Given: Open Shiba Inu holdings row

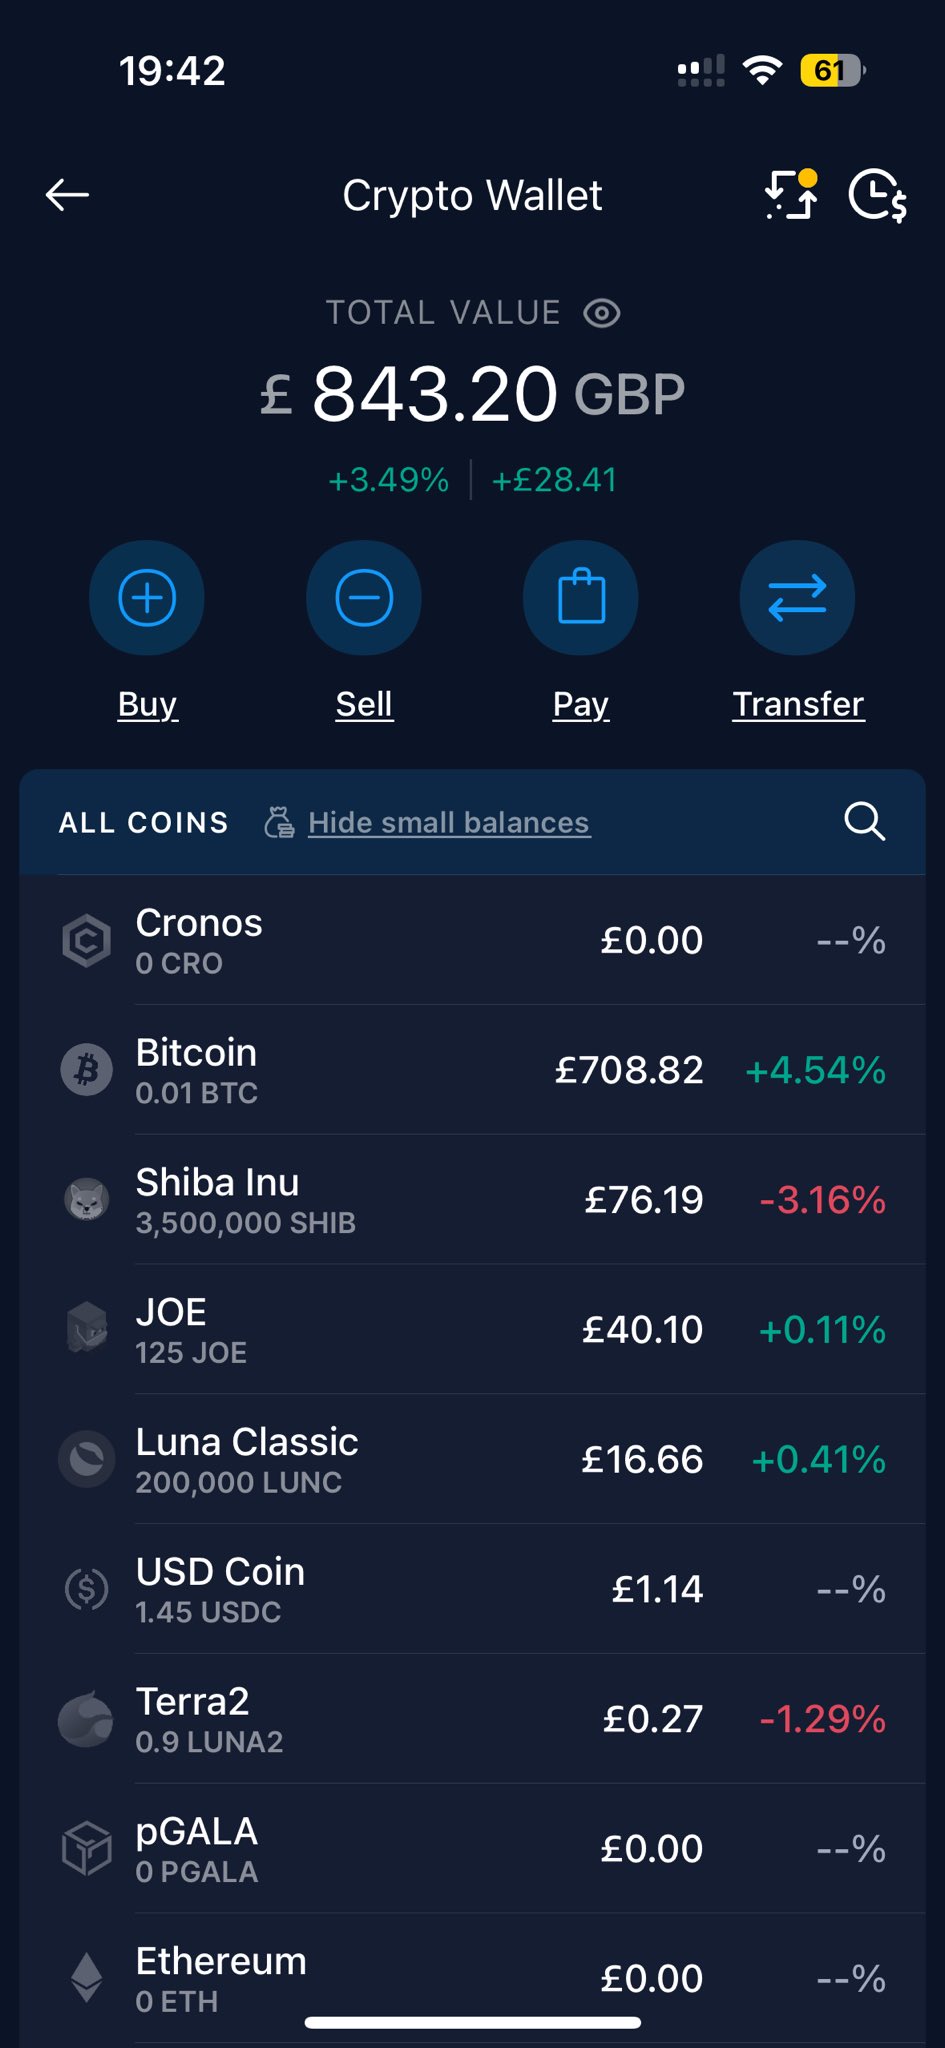Looking at the screenshot, I should coord(472,1200).
